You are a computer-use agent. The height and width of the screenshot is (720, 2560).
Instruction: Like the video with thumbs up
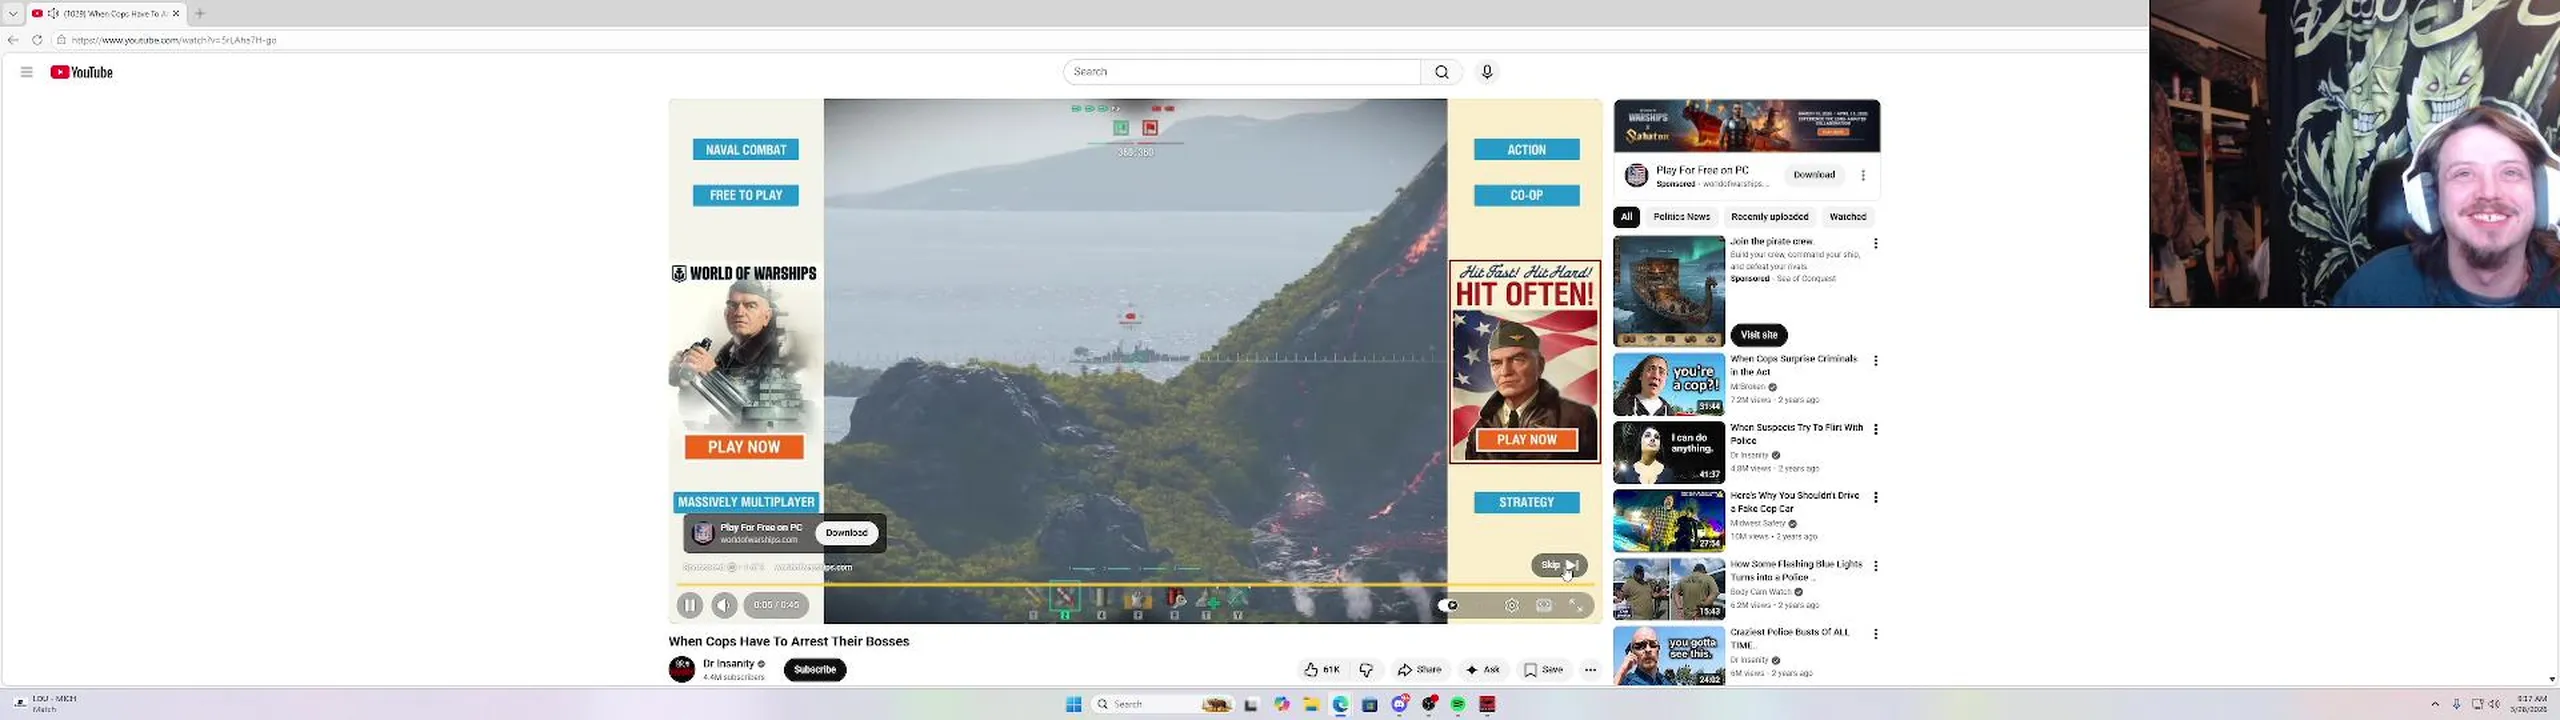[1322, 670]
